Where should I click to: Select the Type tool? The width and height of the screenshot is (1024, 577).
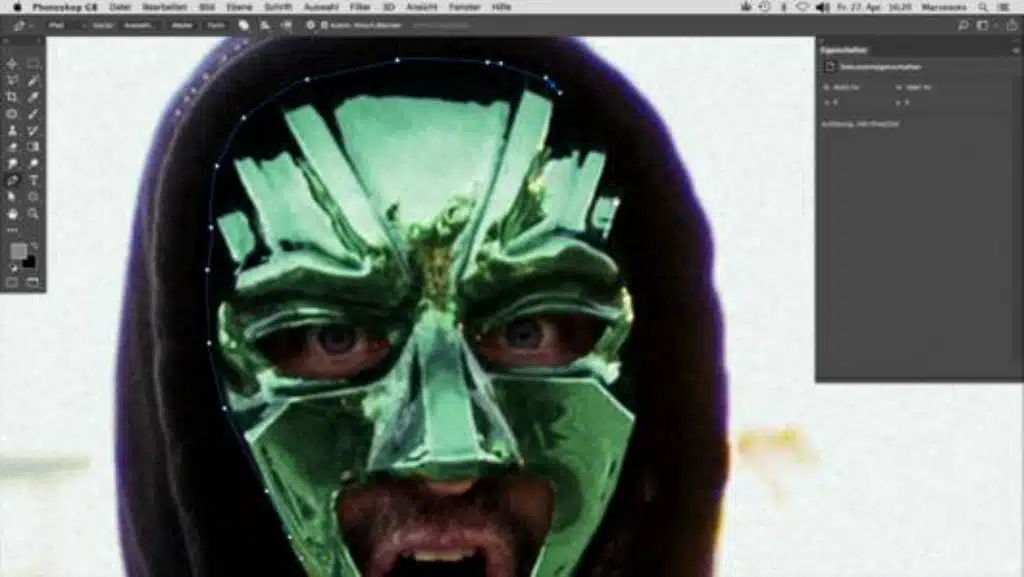pyautogui.click(x=33, y=180)
